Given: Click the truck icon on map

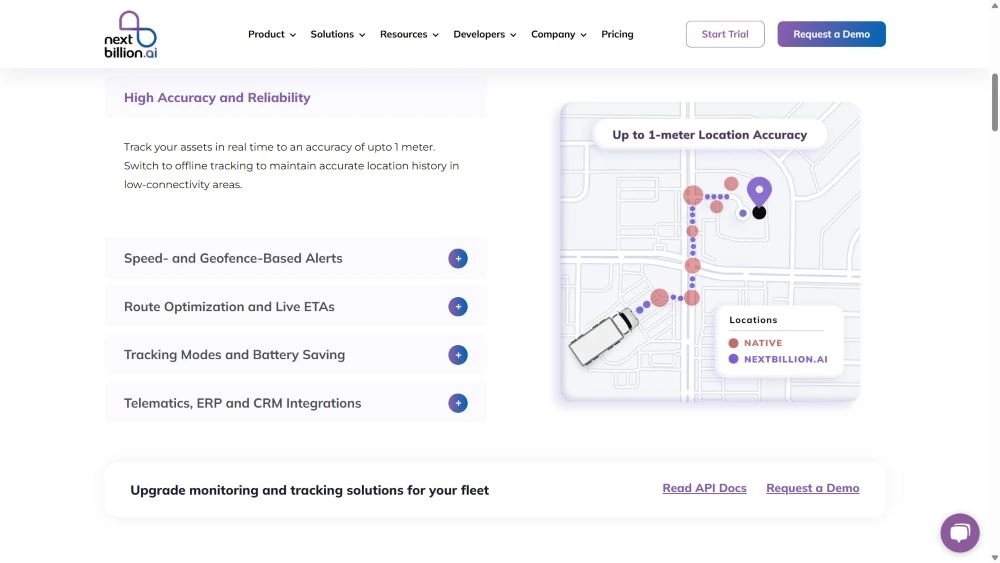Looking at the screenshot, I should tap(602, 336).
